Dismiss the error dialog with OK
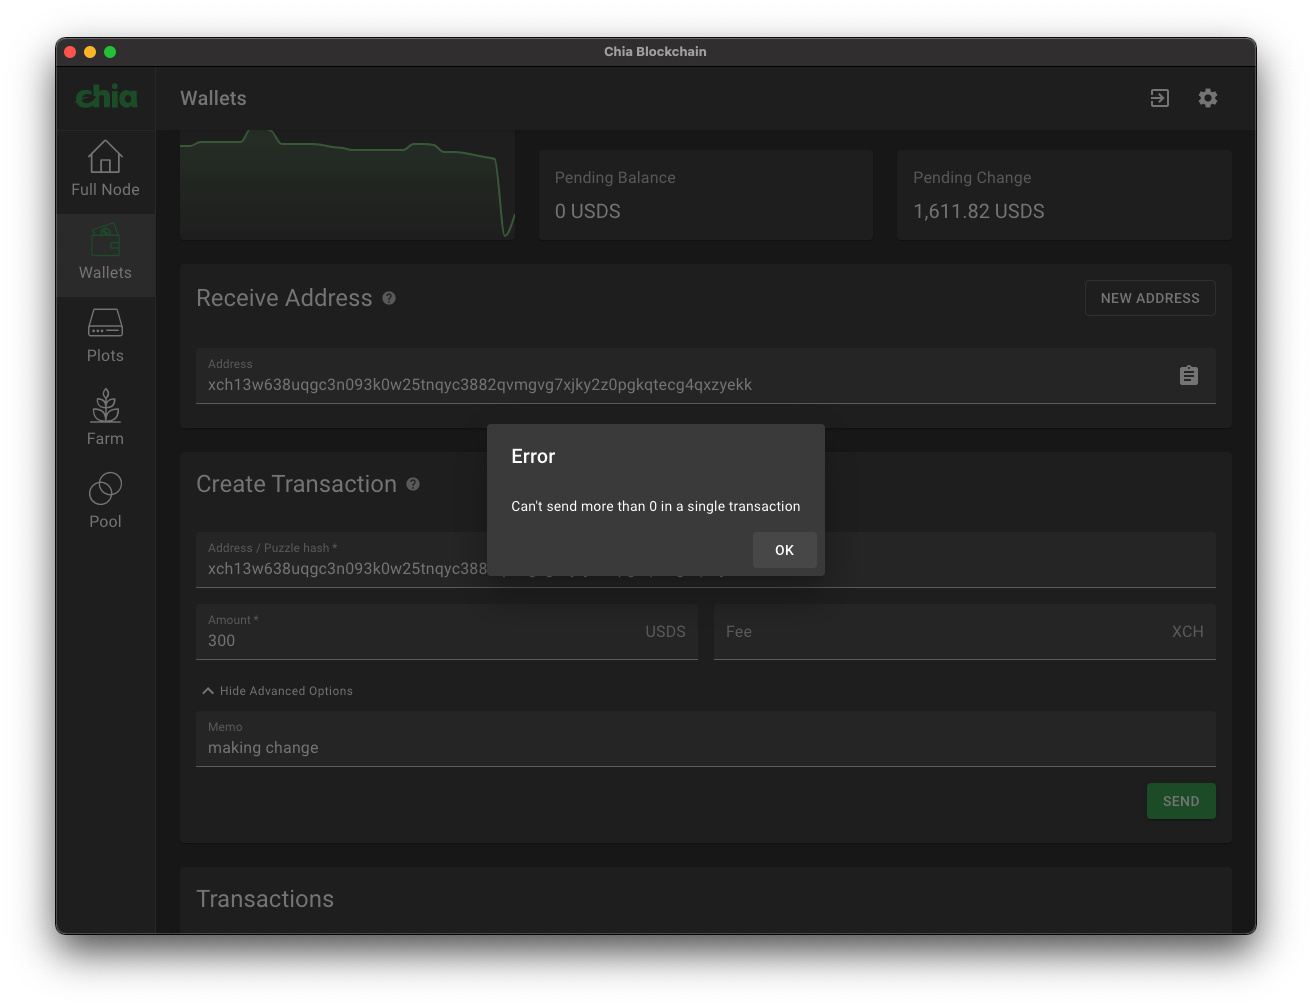Image resolution: width=1312 pixels, height=1008 pixels. click(x=784, y=550)
